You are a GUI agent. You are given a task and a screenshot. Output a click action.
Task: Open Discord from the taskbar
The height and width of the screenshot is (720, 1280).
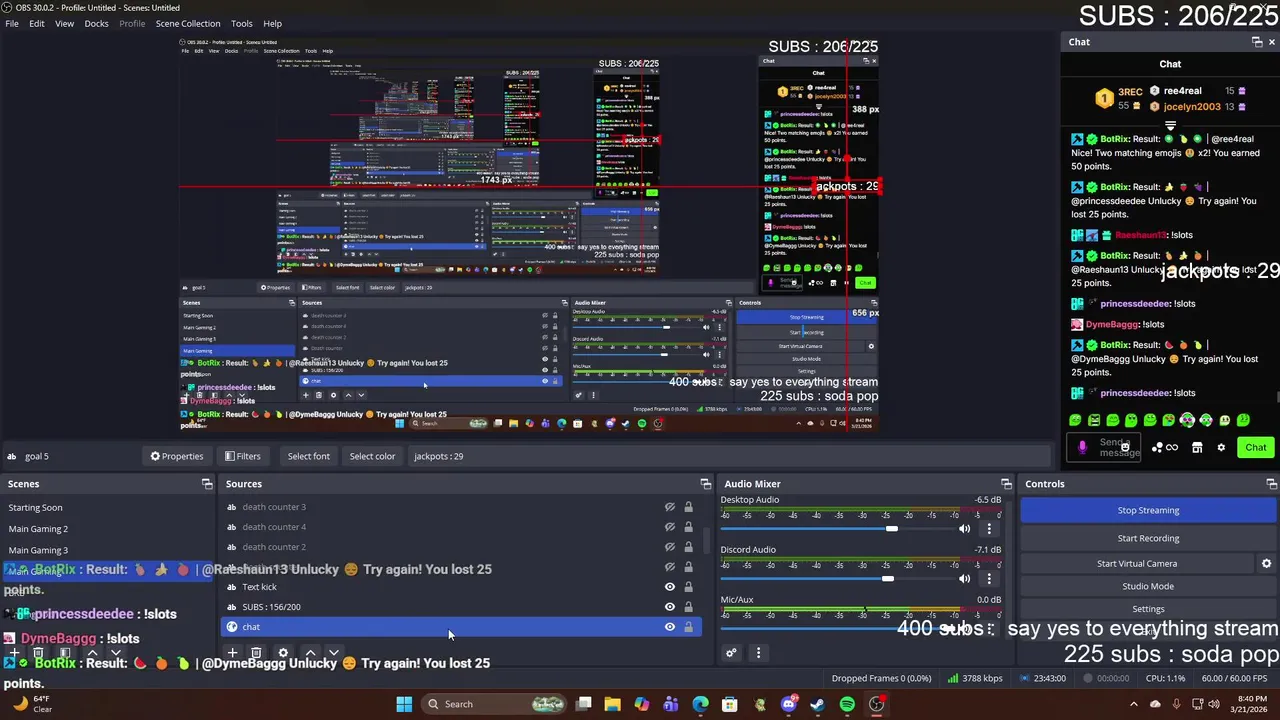(x=788, y=704)
